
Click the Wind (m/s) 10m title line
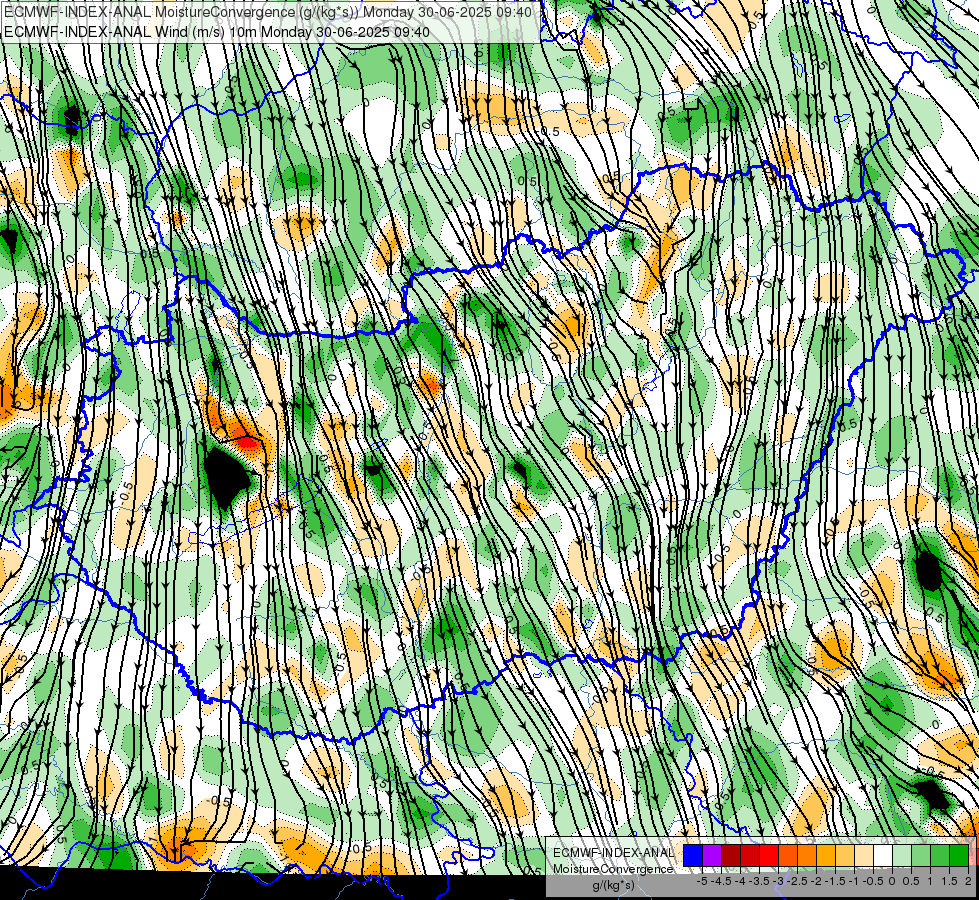pos(217,31)
